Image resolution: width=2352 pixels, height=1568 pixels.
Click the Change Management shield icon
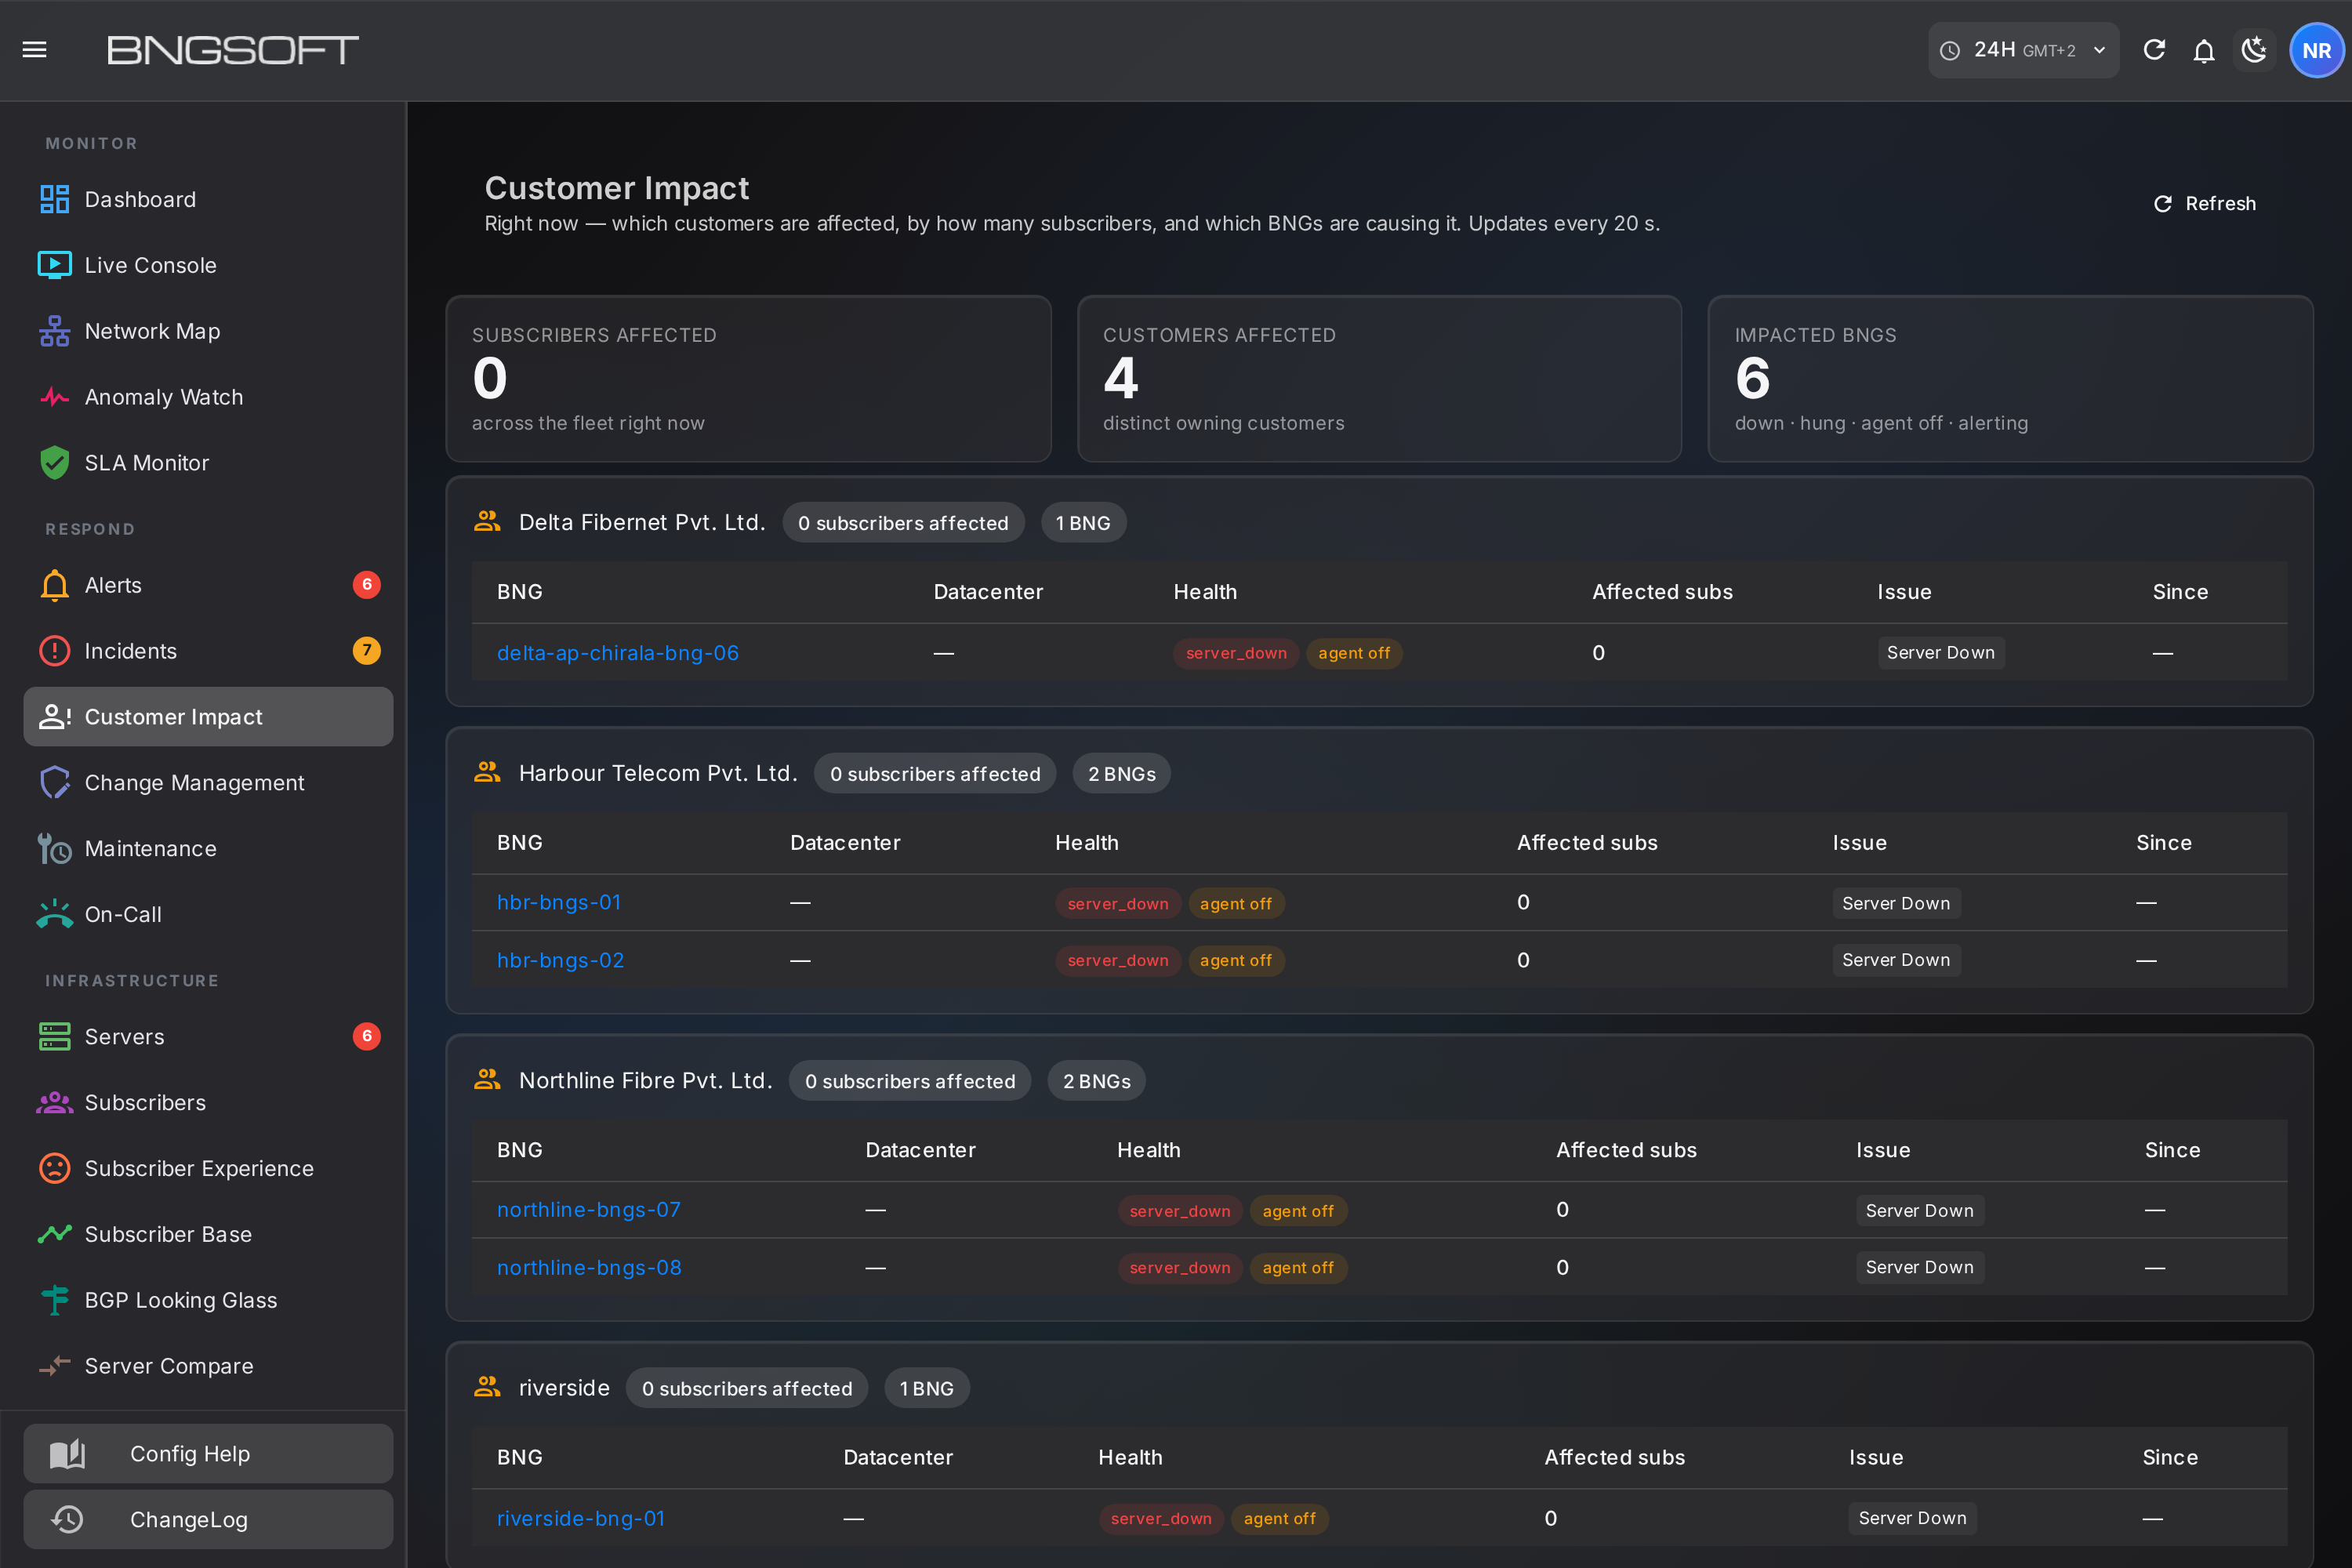pyautogui.click(x=54, y=783)
